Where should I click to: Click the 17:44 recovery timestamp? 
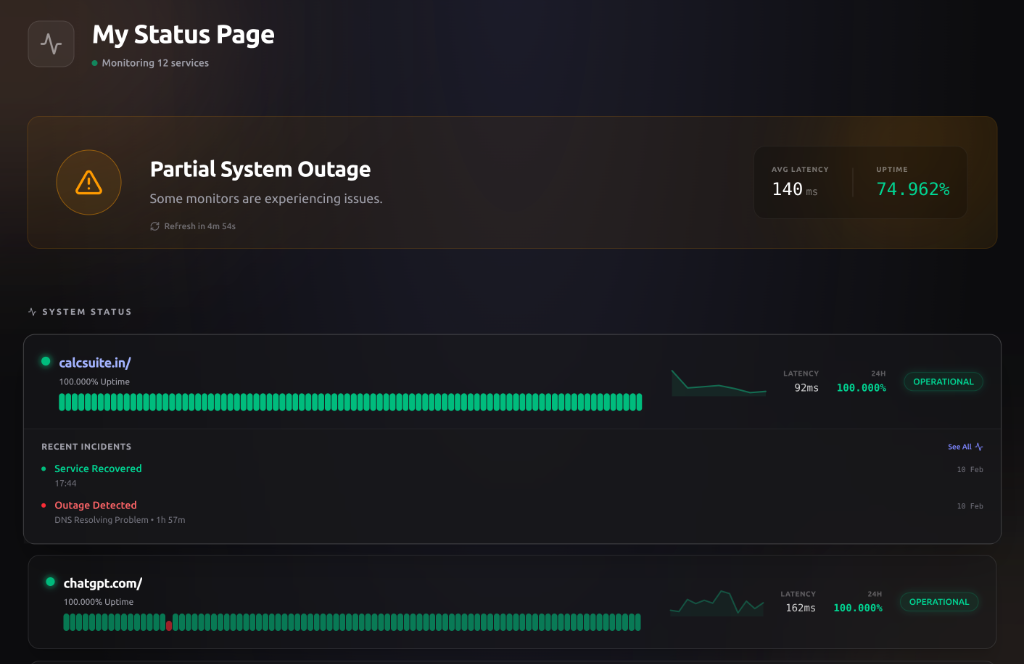(x=65, y=484)
